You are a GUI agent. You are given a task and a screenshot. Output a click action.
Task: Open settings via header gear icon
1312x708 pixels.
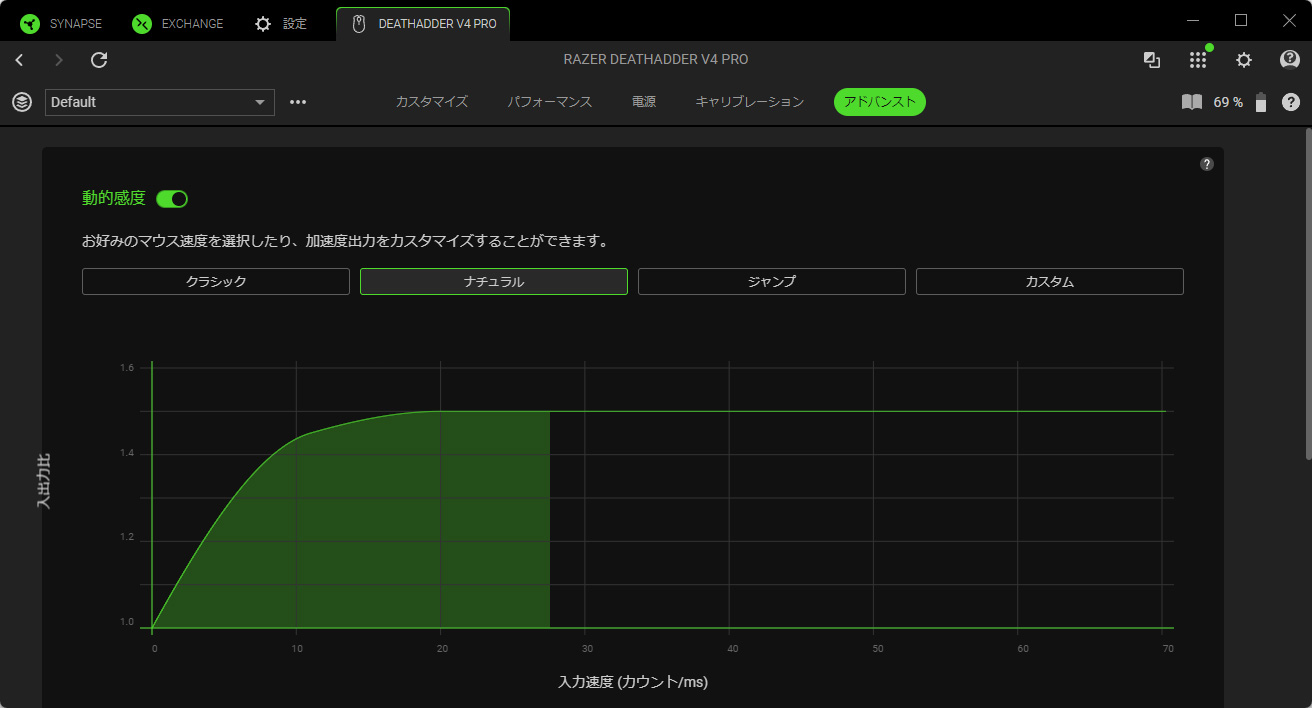(1244, 60)
